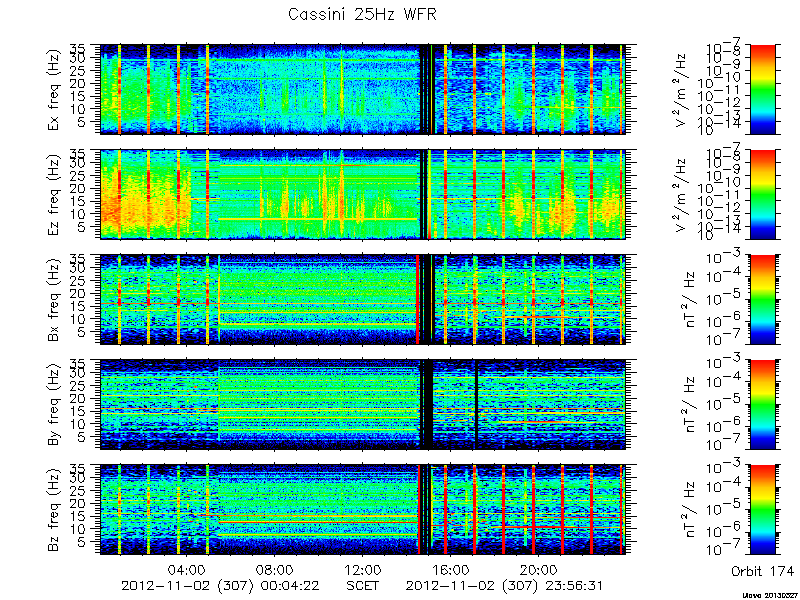Image resolution: width=800 pixels, height=600 pixels.
Task: Click the Ez colorbar 'V²/m²/Hz' unit label
Action: (x=683, y=194)
